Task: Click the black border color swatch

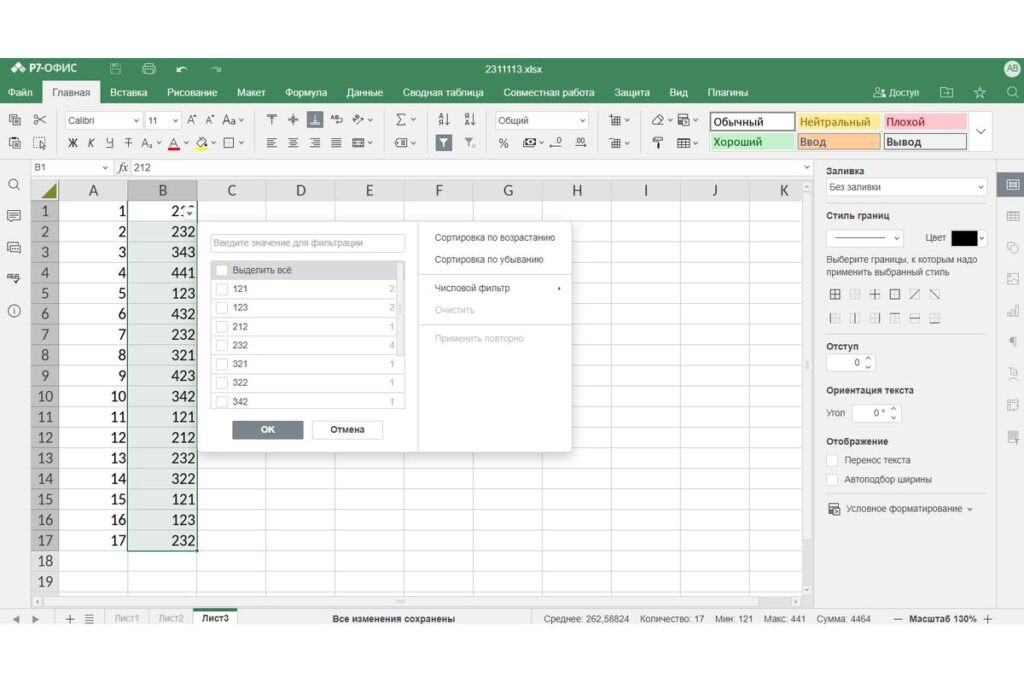Action: pos(964,238)
